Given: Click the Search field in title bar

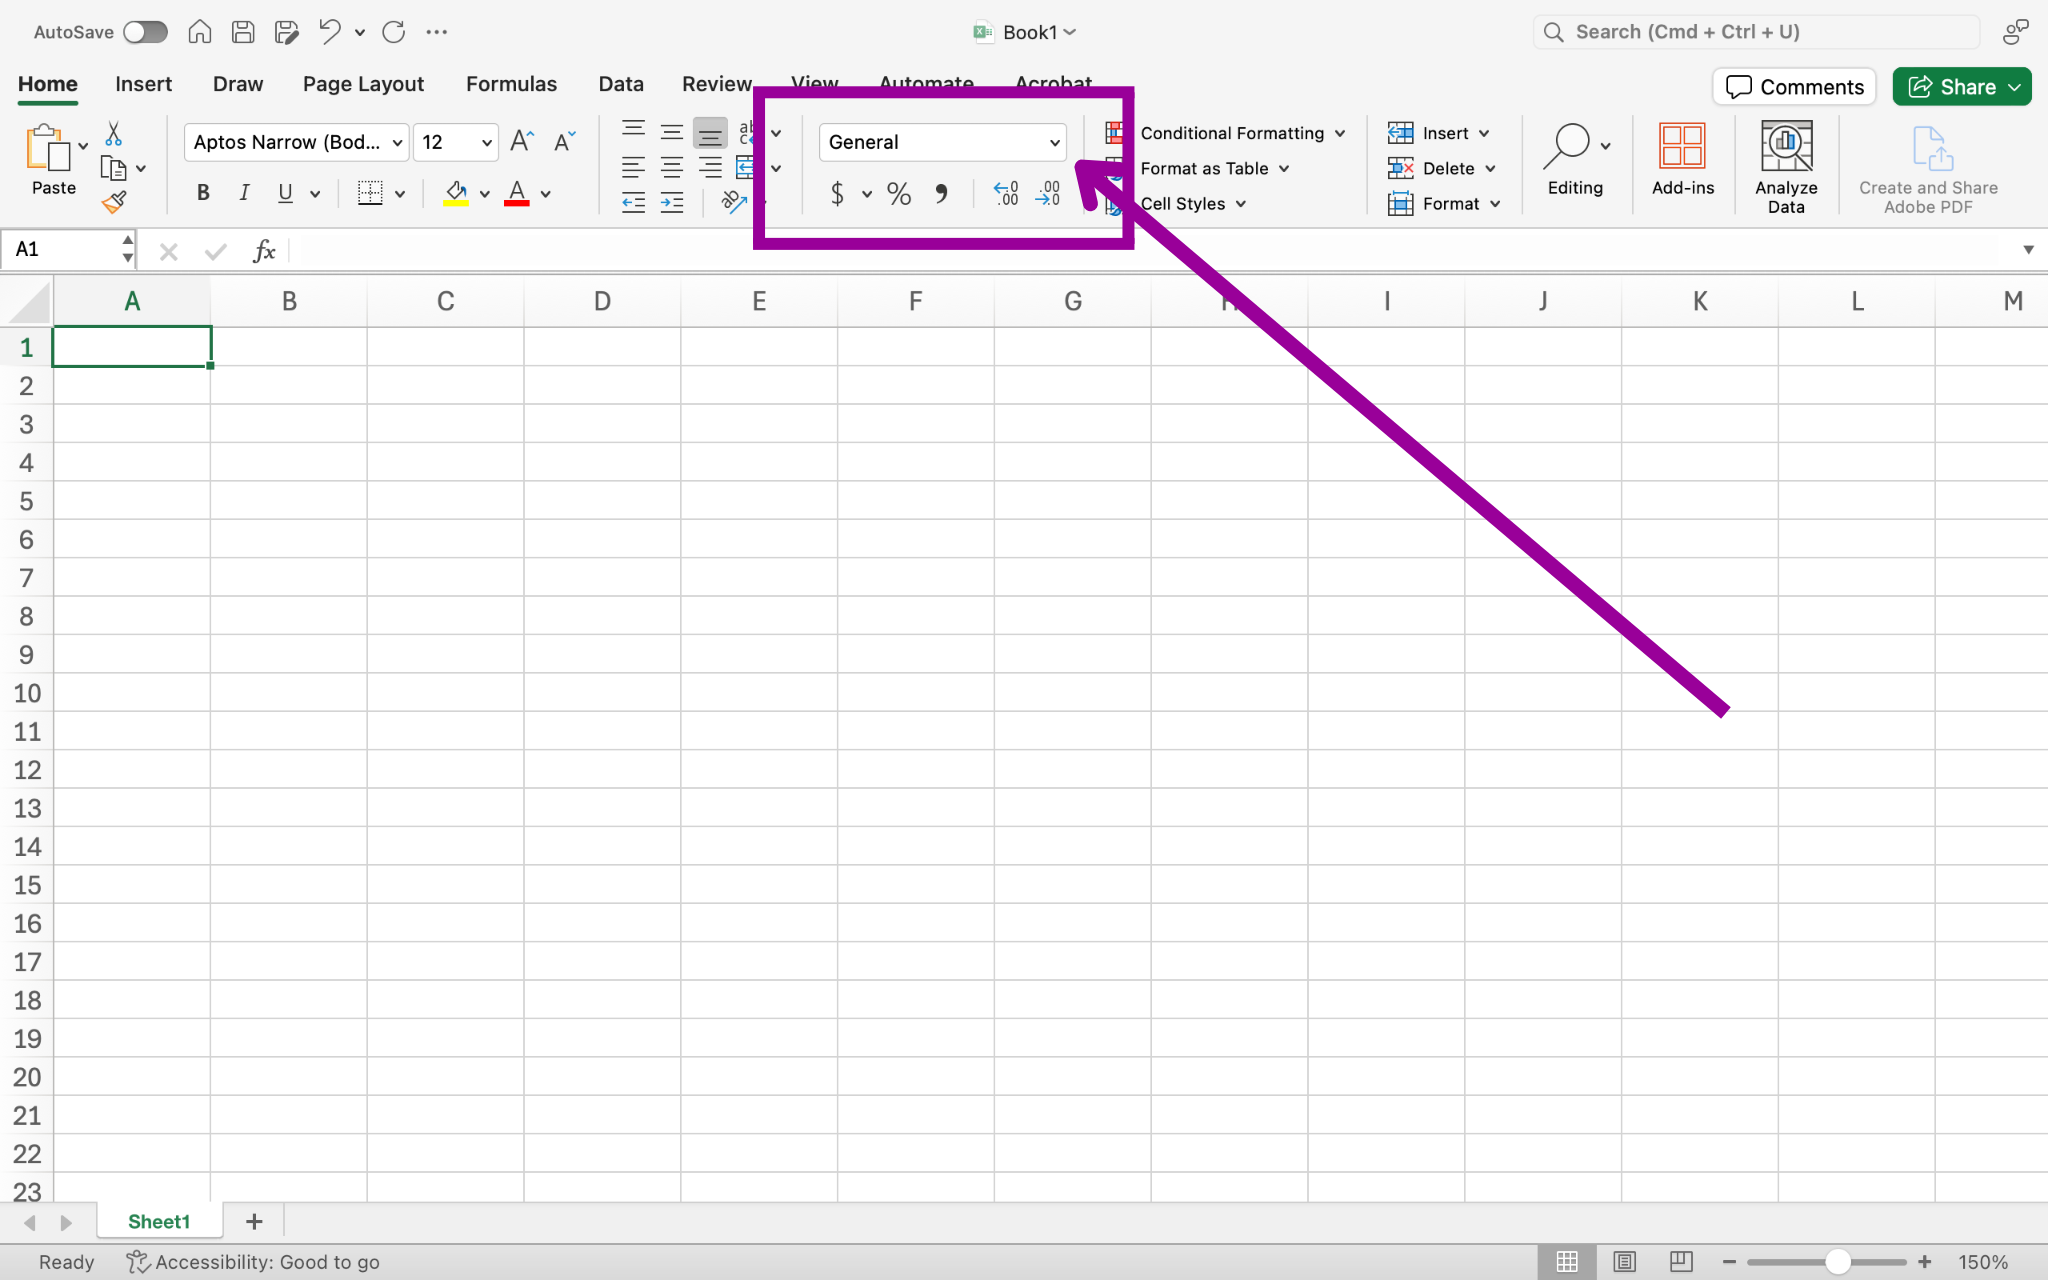Looking at the screenshot, I should pyautogui.click(x=1756, y=32).
